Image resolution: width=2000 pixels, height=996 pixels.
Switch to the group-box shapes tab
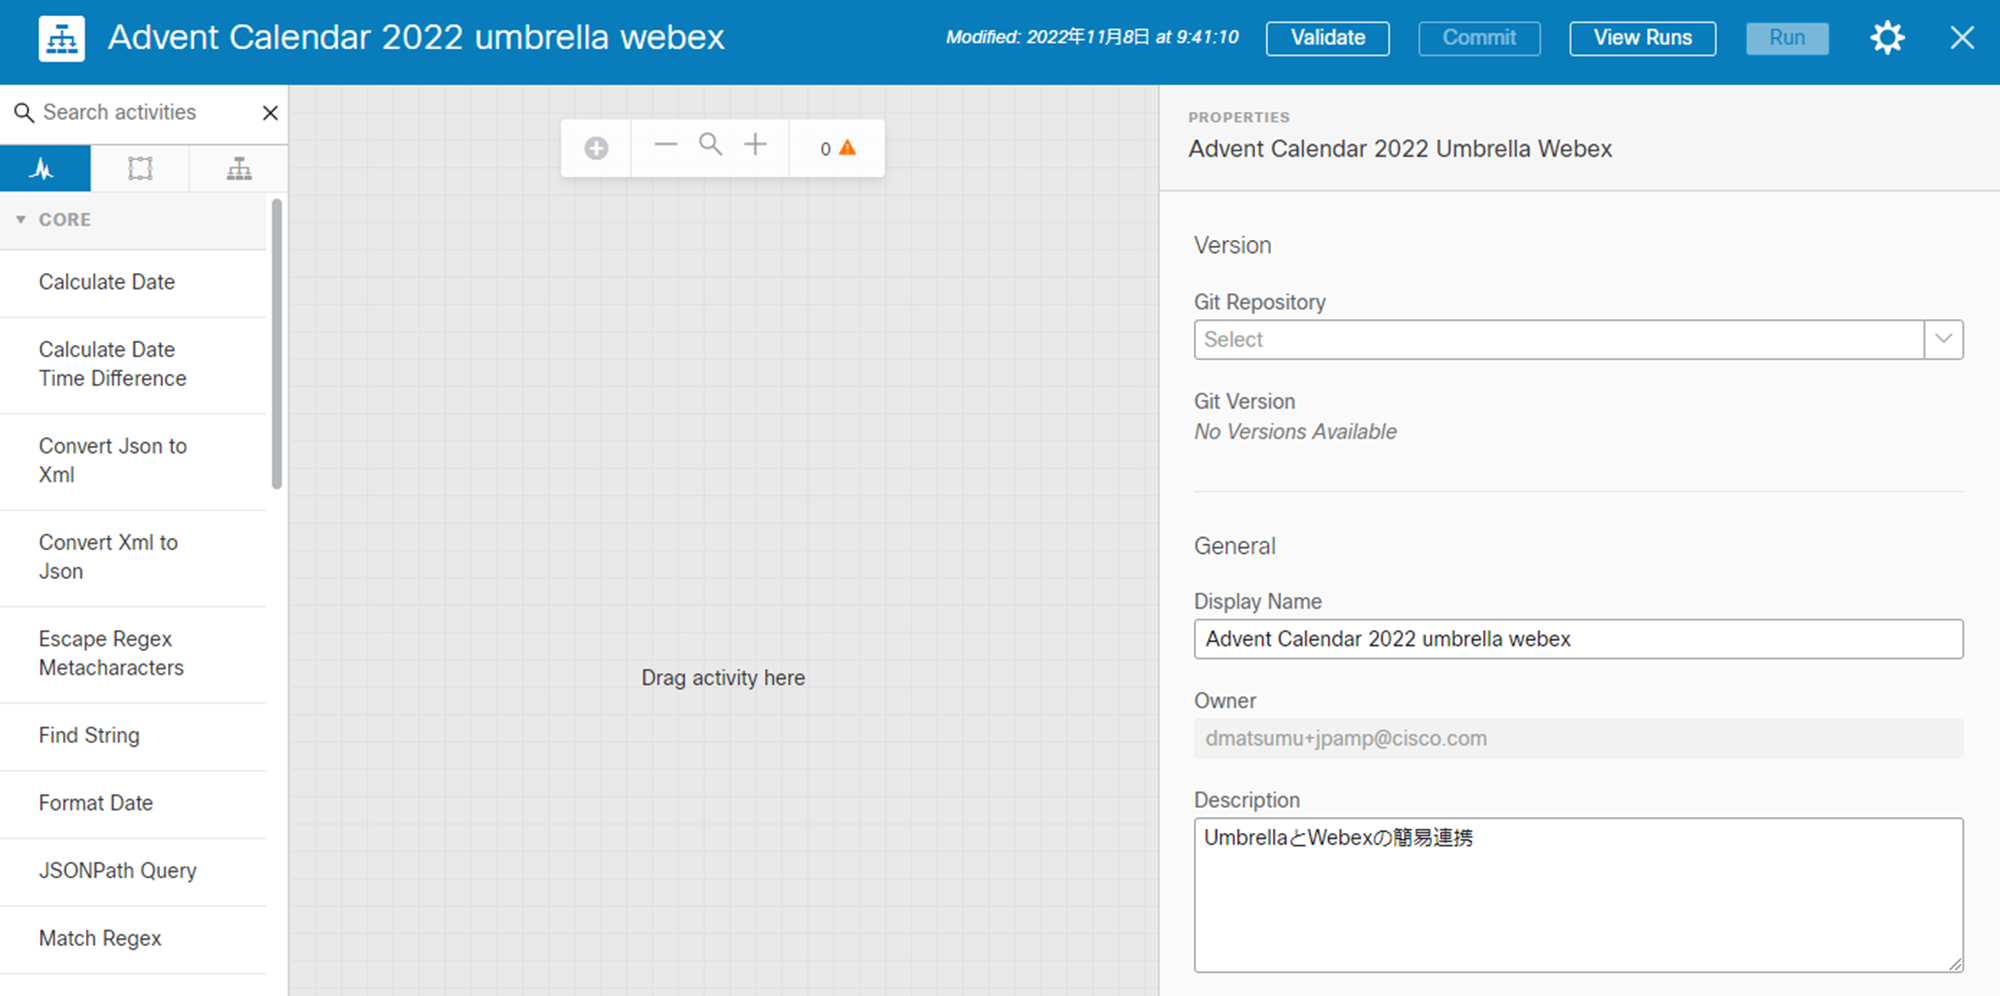pos(140,168)
